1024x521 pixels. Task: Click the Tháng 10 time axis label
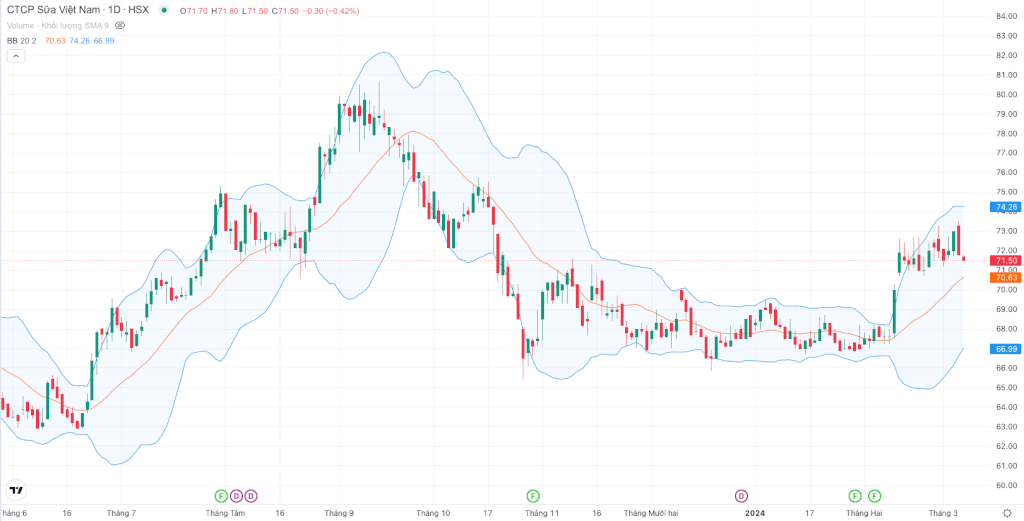point(433,513)
